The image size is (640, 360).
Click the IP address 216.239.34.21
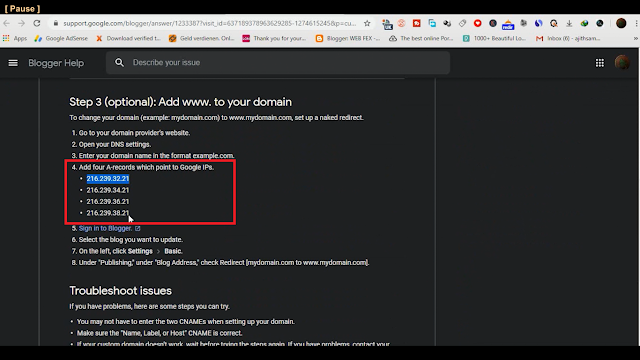coord(108,190)
